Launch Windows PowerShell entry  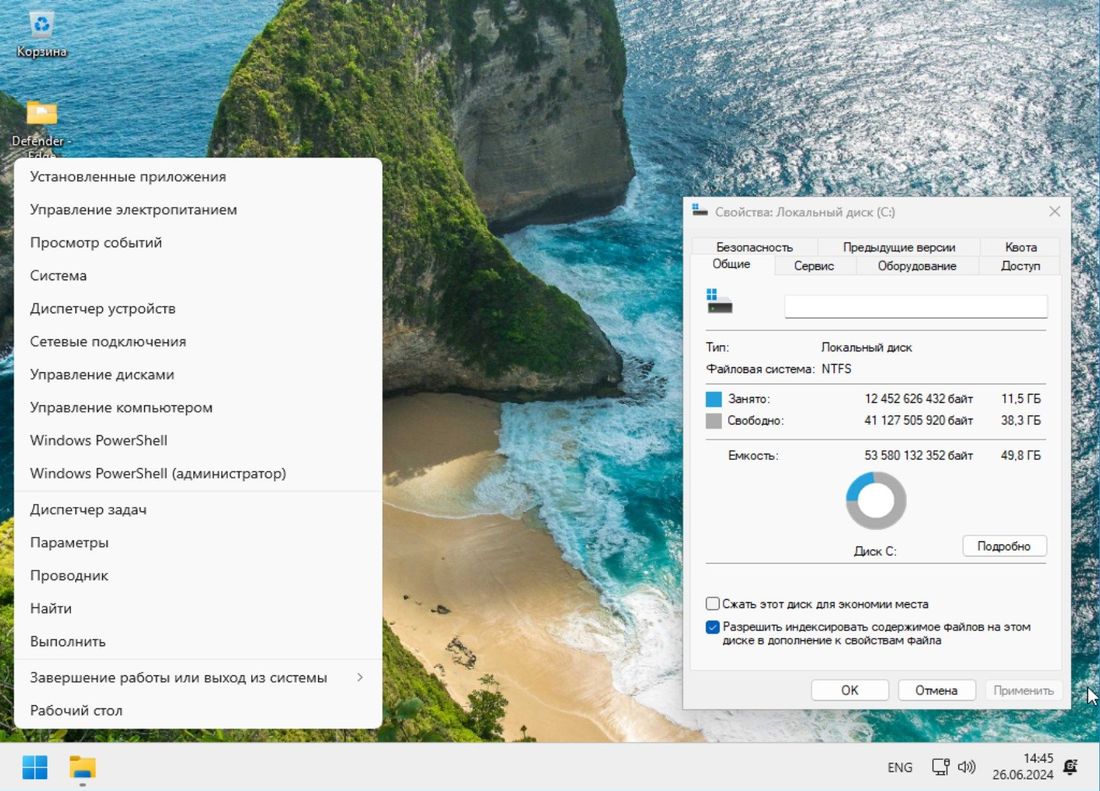click(x=198, y=440)
